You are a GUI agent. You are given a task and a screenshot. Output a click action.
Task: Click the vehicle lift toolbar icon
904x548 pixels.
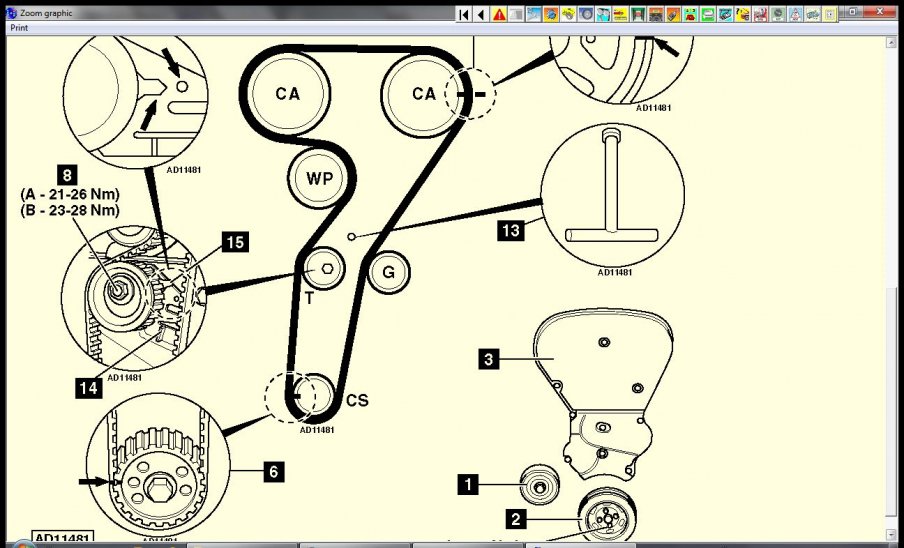pyautogui.click(x=637, y=14)
